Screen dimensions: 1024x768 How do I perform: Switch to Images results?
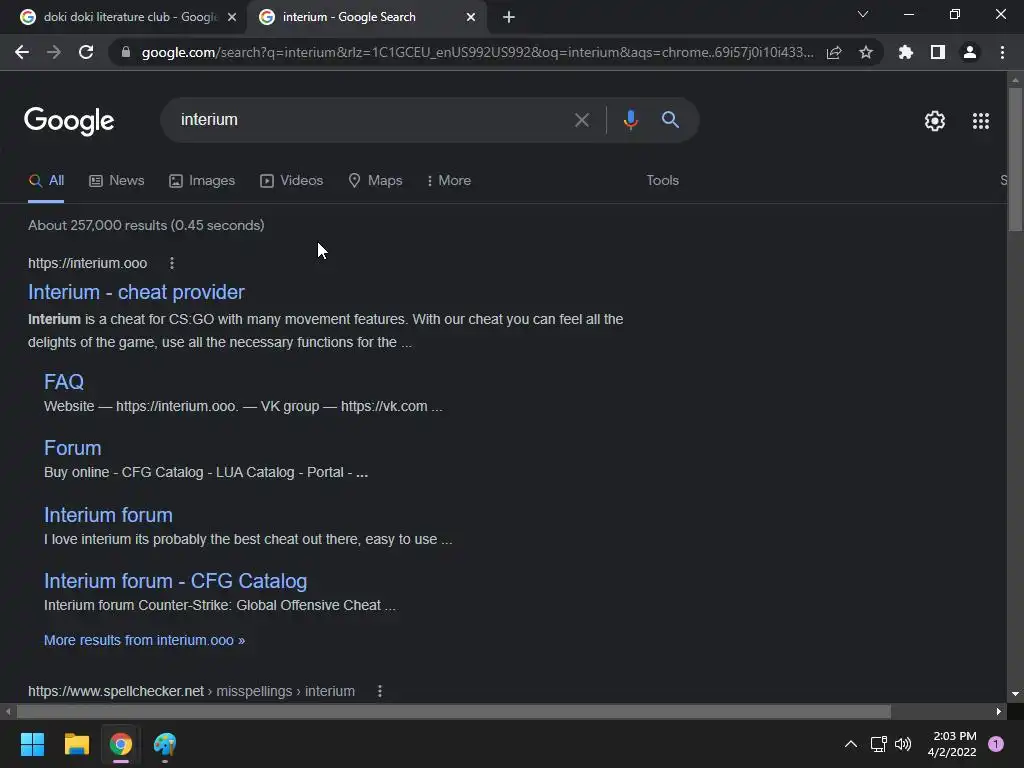pos(202,180)
